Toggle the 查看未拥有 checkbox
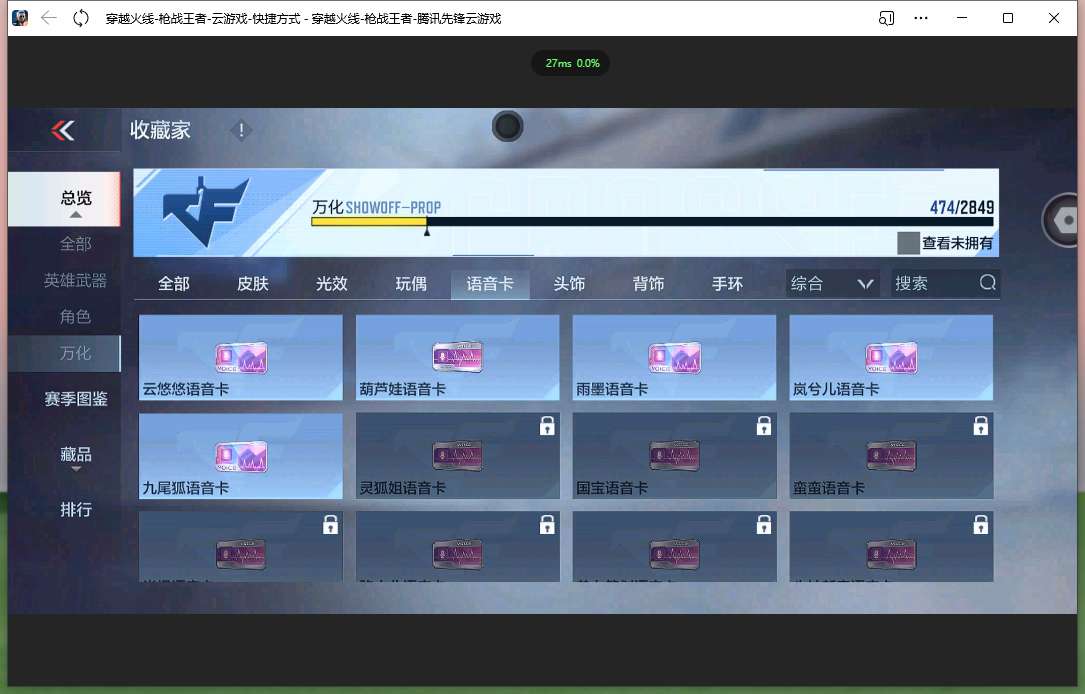This screenshot has width=1085, height=694. tap(908, 243)
